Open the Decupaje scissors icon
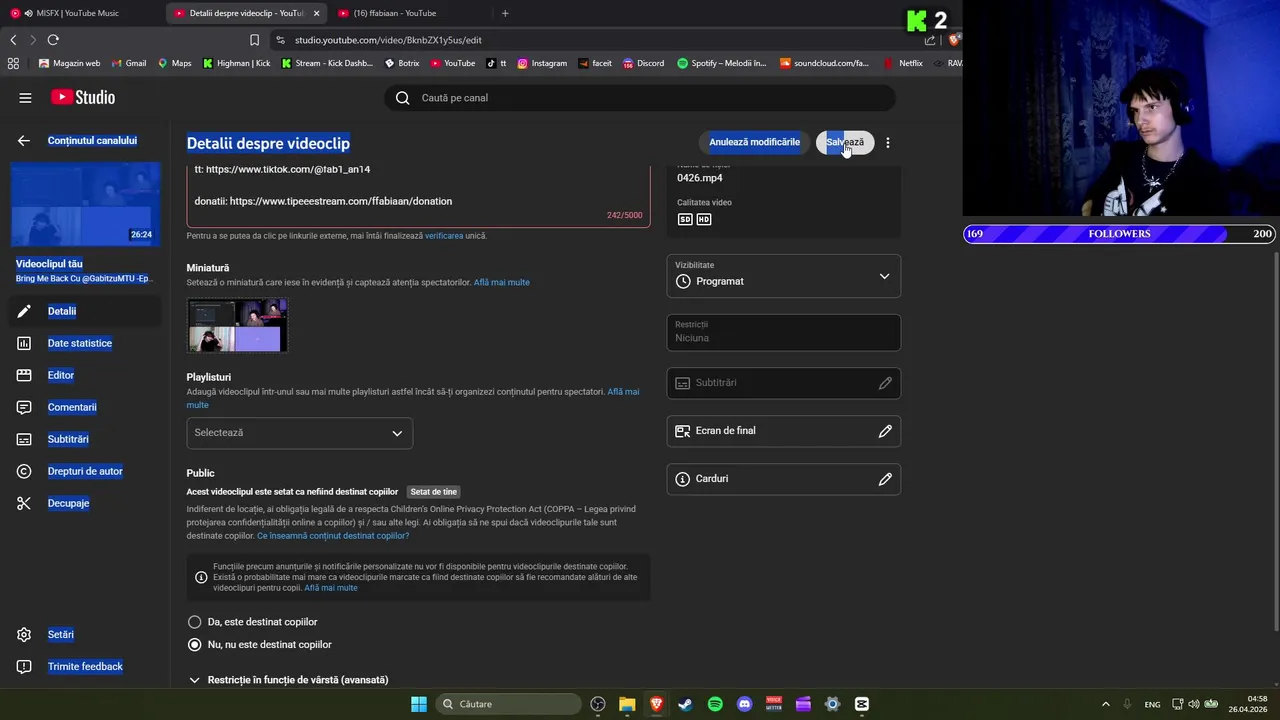This screenshot has height=720, width=1280. point(24,503)
